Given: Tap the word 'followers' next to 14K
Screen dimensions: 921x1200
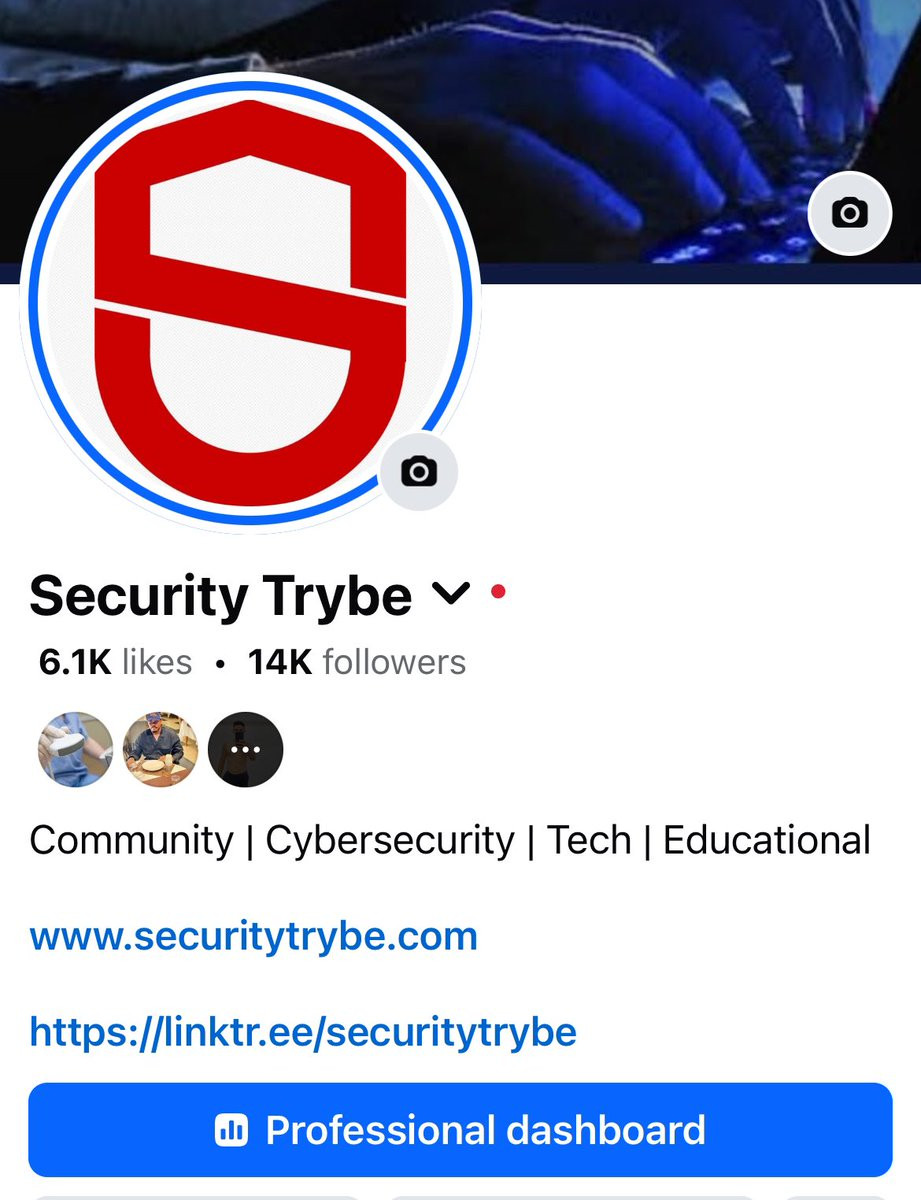Looking at the screenshot, I should point(394,662).
